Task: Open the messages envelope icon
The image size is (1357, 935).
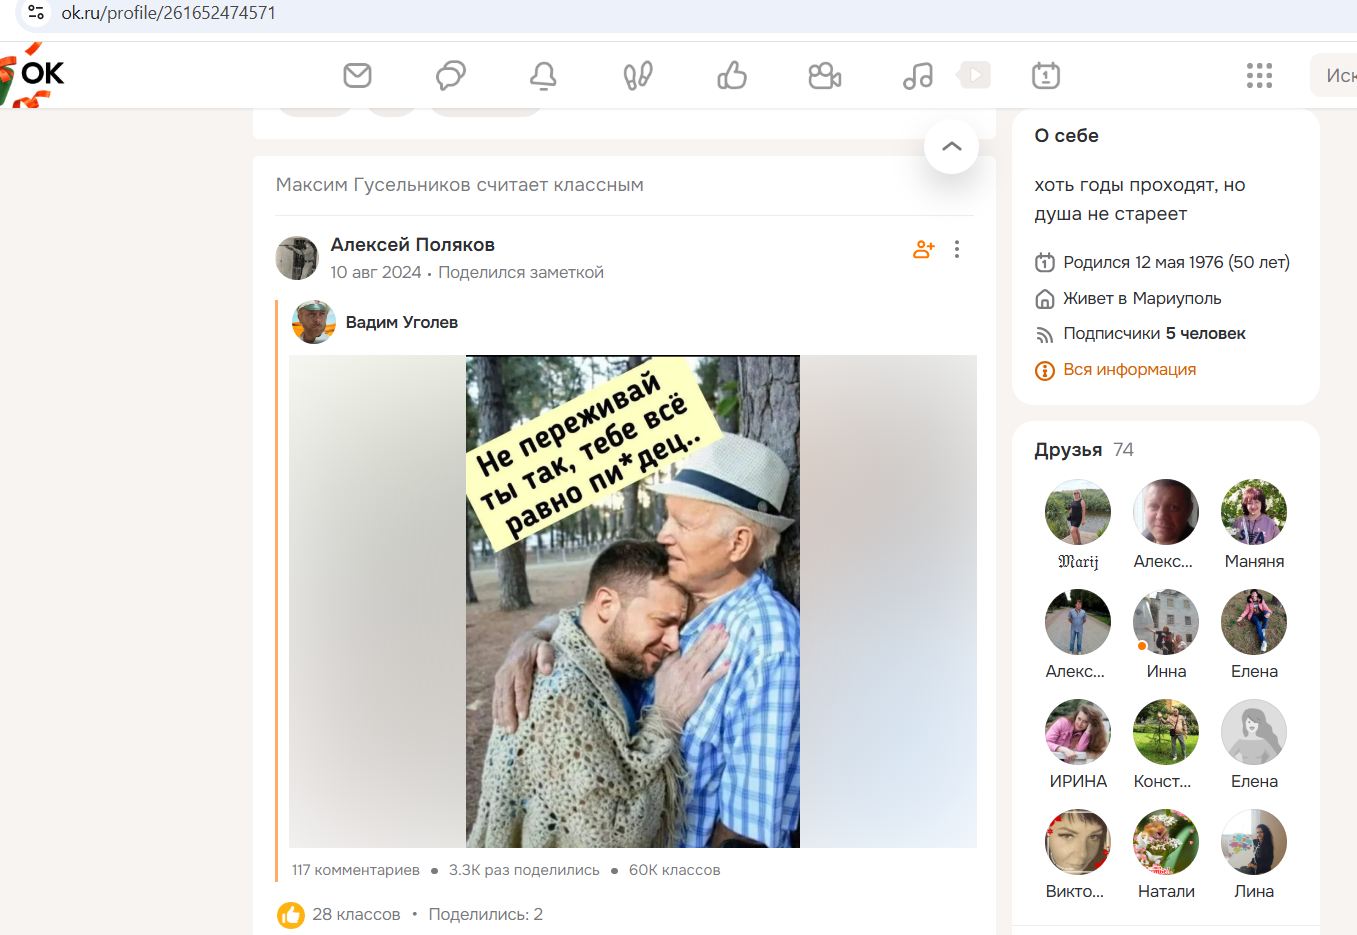Action: click(x=357, y=75)
